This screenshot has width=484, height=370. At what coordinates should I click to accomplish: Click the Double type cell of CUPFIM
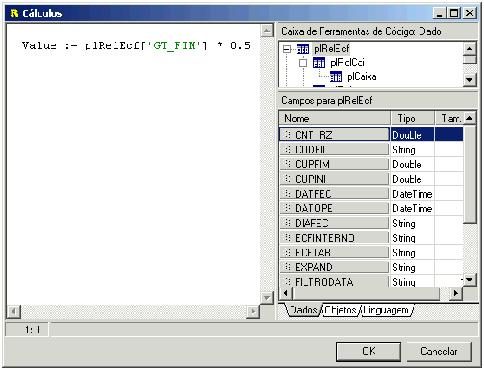pyautogui.click(x=412, y=164)
